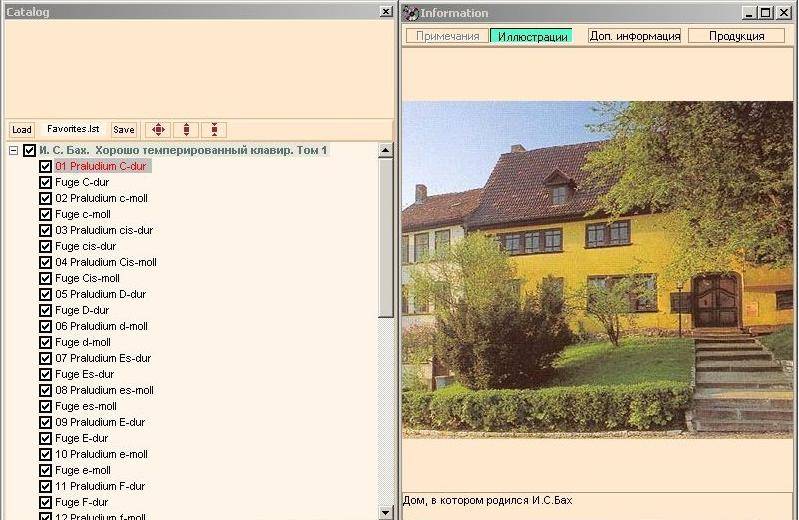Click the four-arrow expand-all icon
This screenshot has height=520, width=799.
158,129
